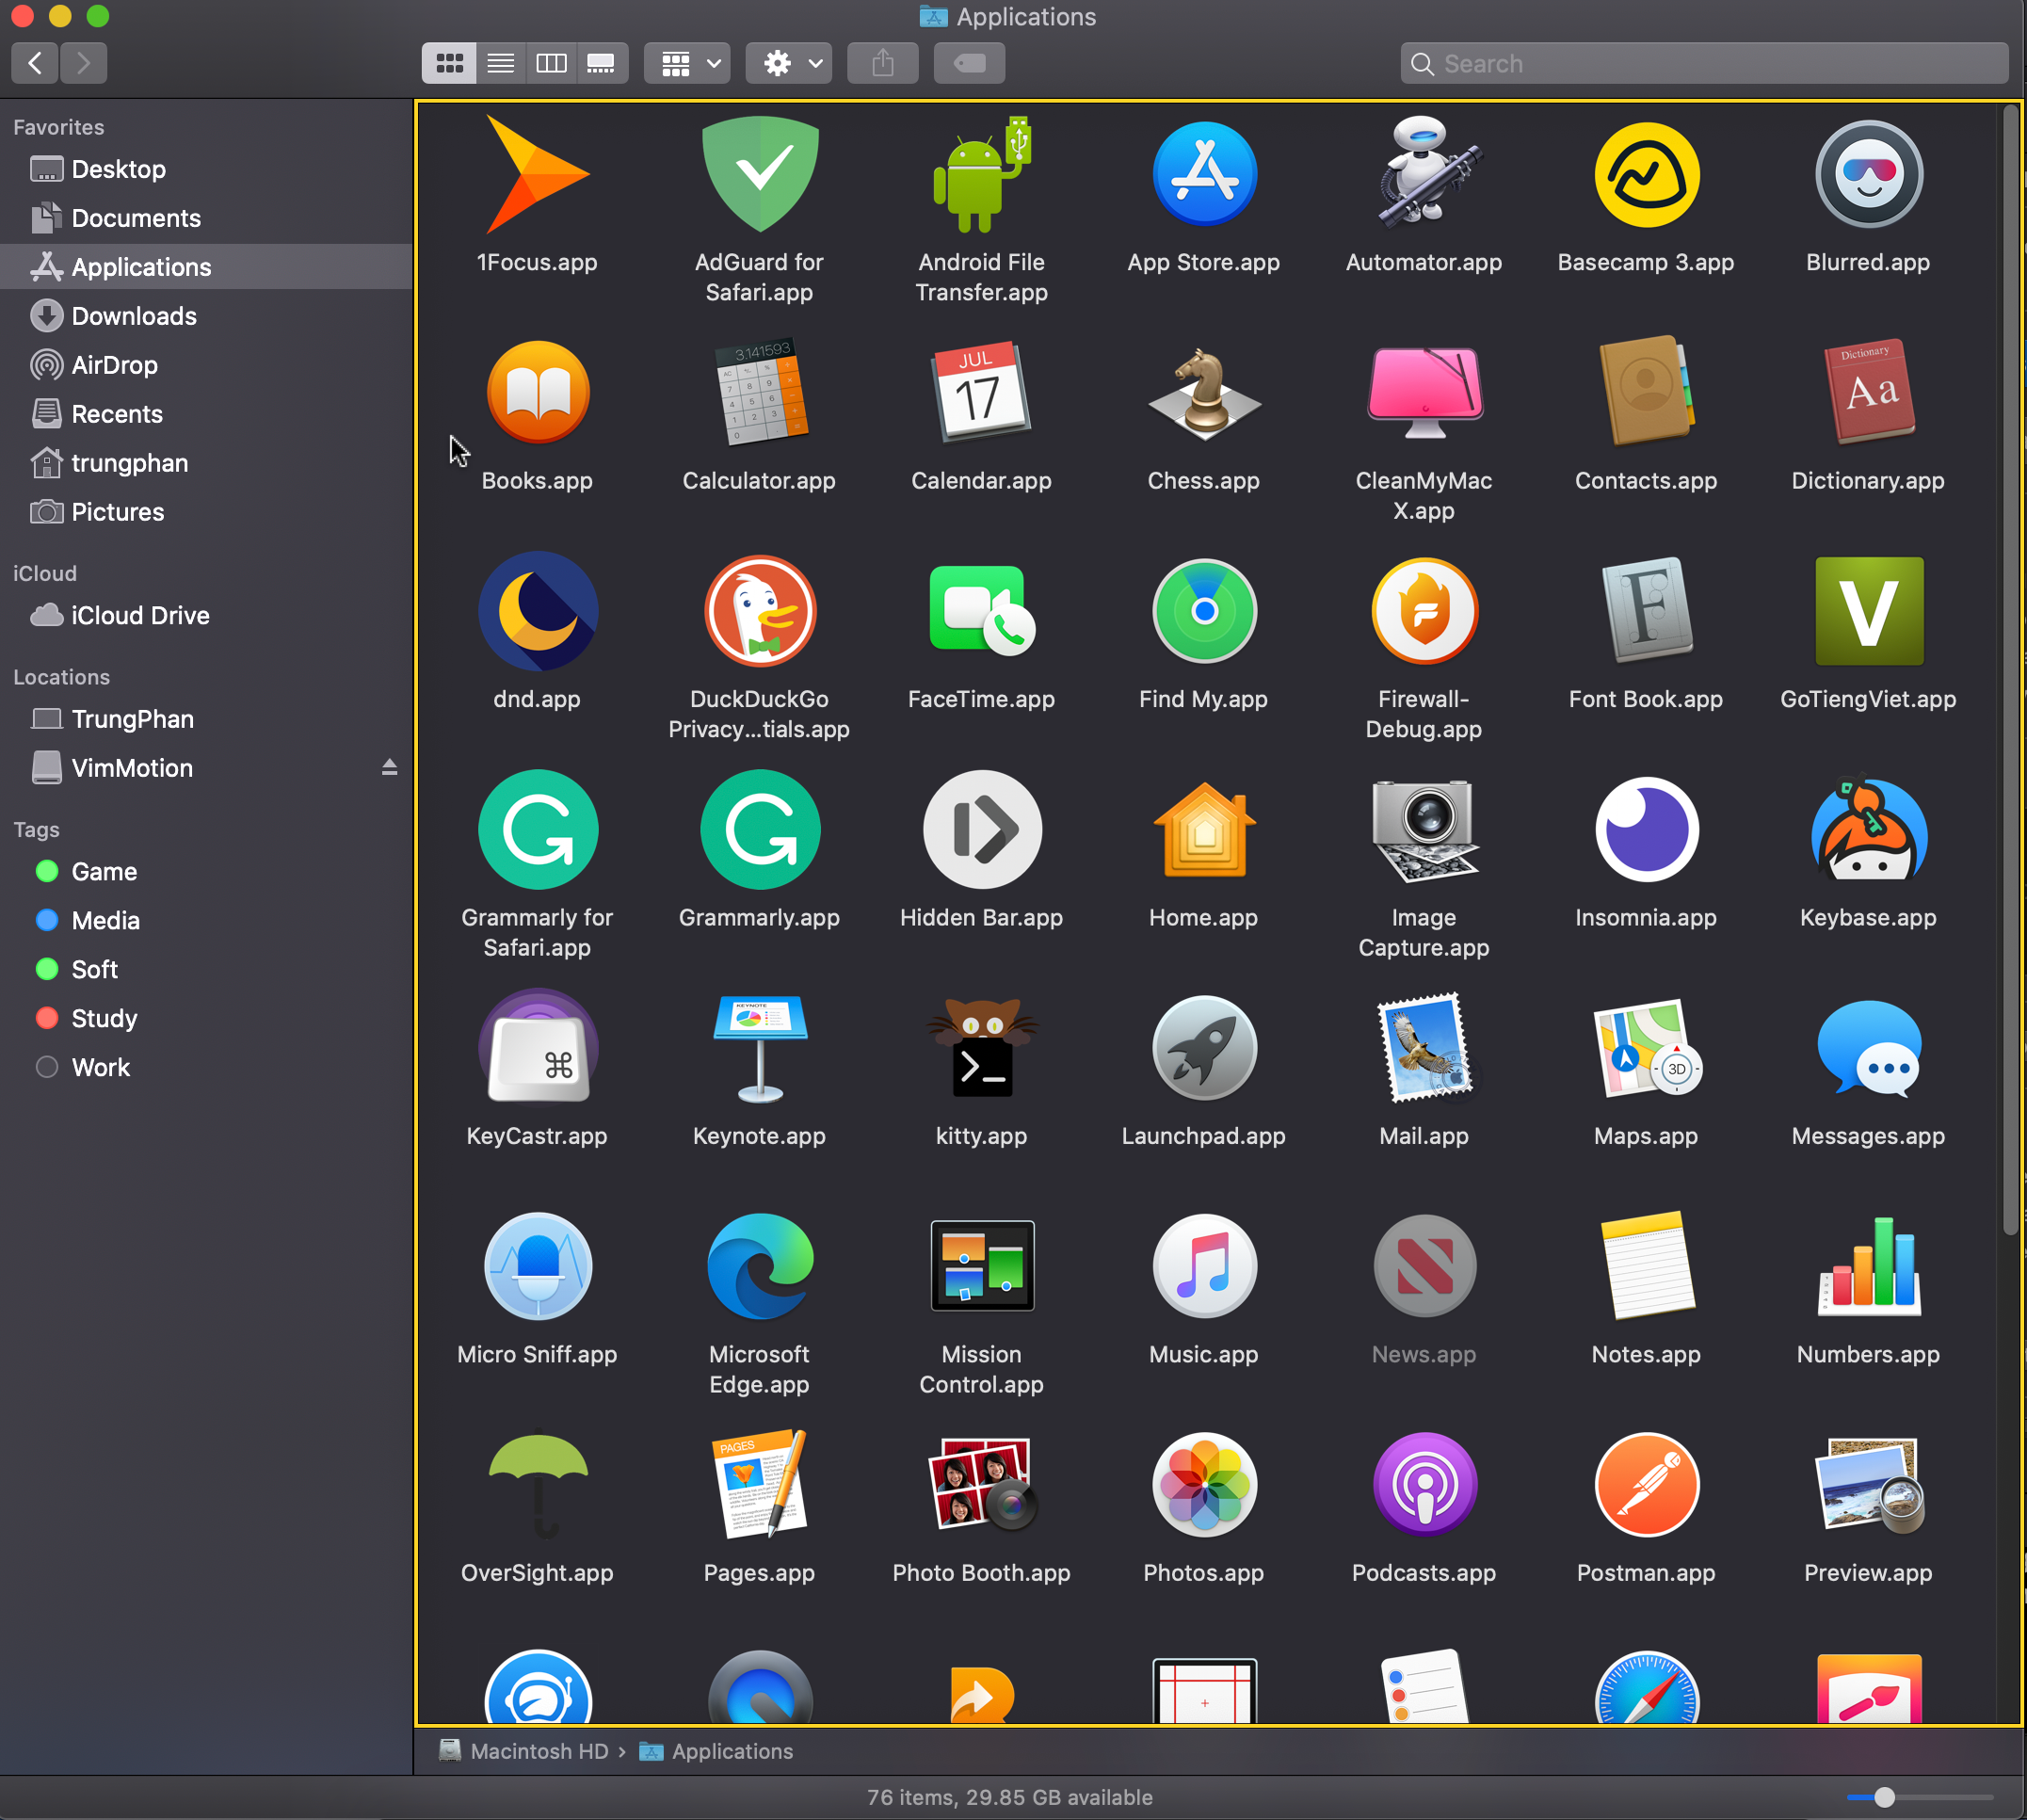
Task: Click the Postman.app icon
Action: 1645,1486
